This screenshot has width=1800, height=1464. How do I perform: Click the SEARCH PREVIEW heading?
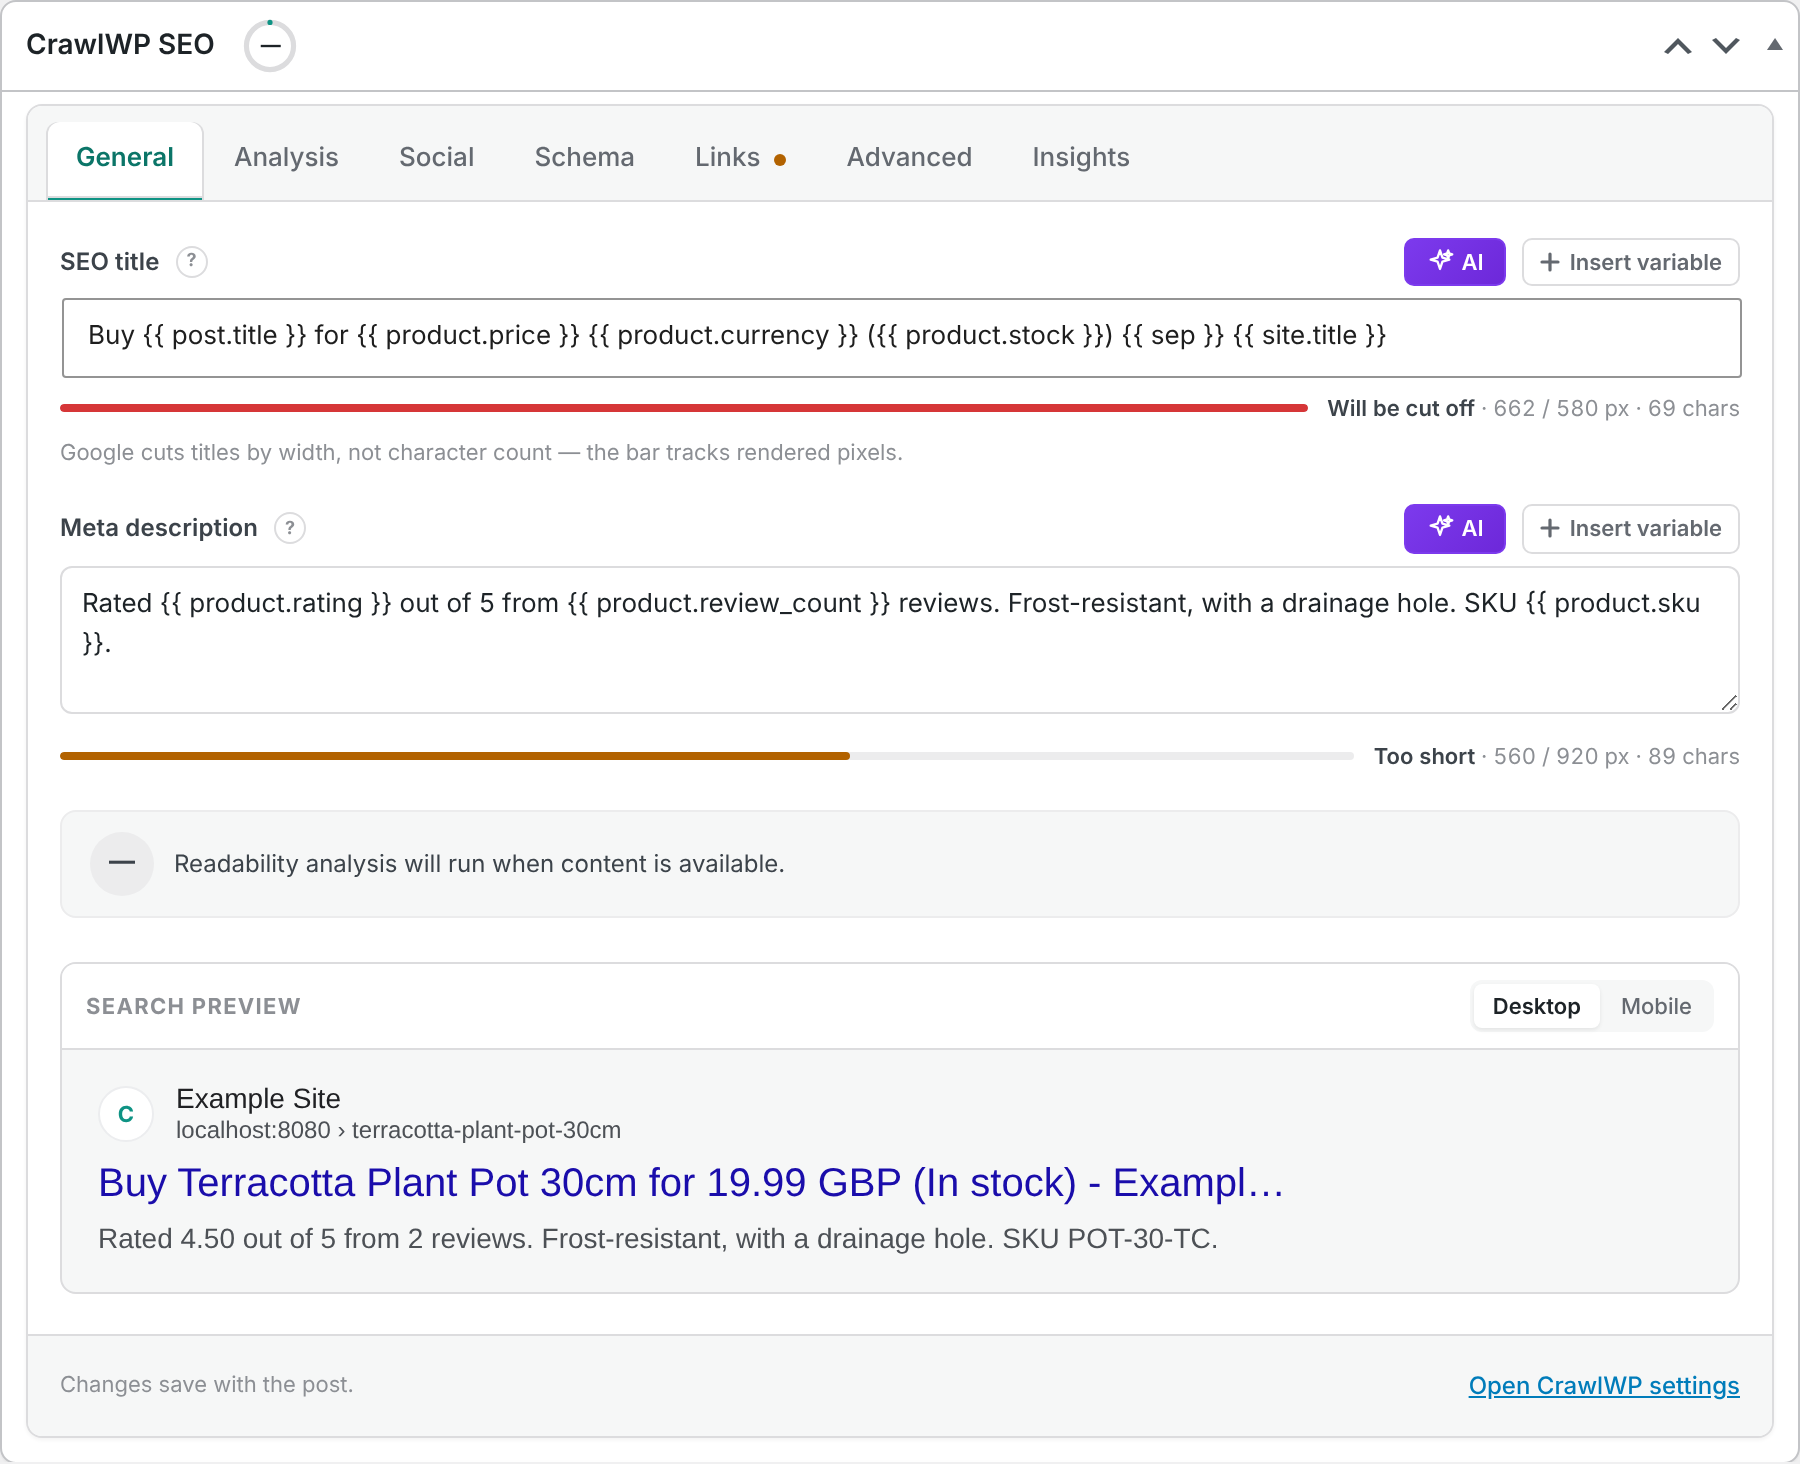tap(193, 1006)
